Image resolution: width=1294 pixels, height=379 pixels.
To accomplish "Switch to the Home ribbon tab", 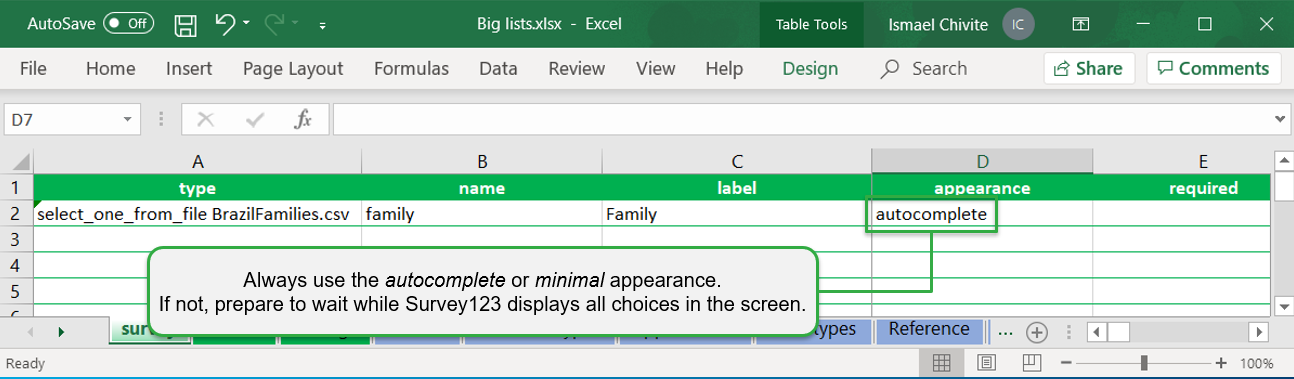I will coord(110,68).
